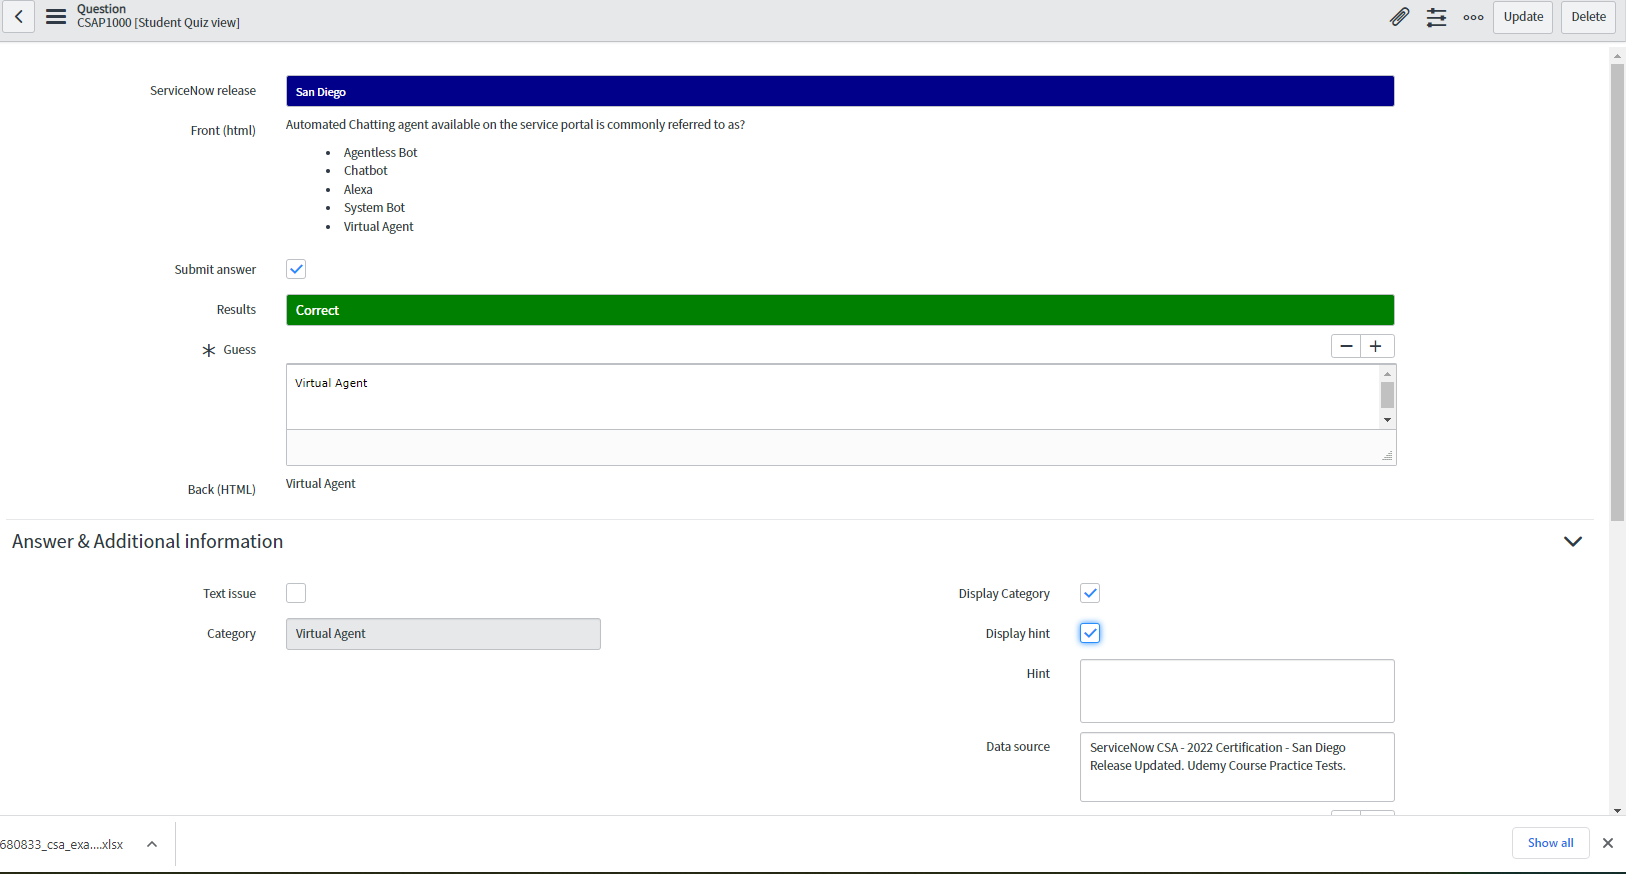The height and width of the screenshot is (874, 1626).
Task: Toggle the Display hint checkbox
Action: pos(1090,633)
